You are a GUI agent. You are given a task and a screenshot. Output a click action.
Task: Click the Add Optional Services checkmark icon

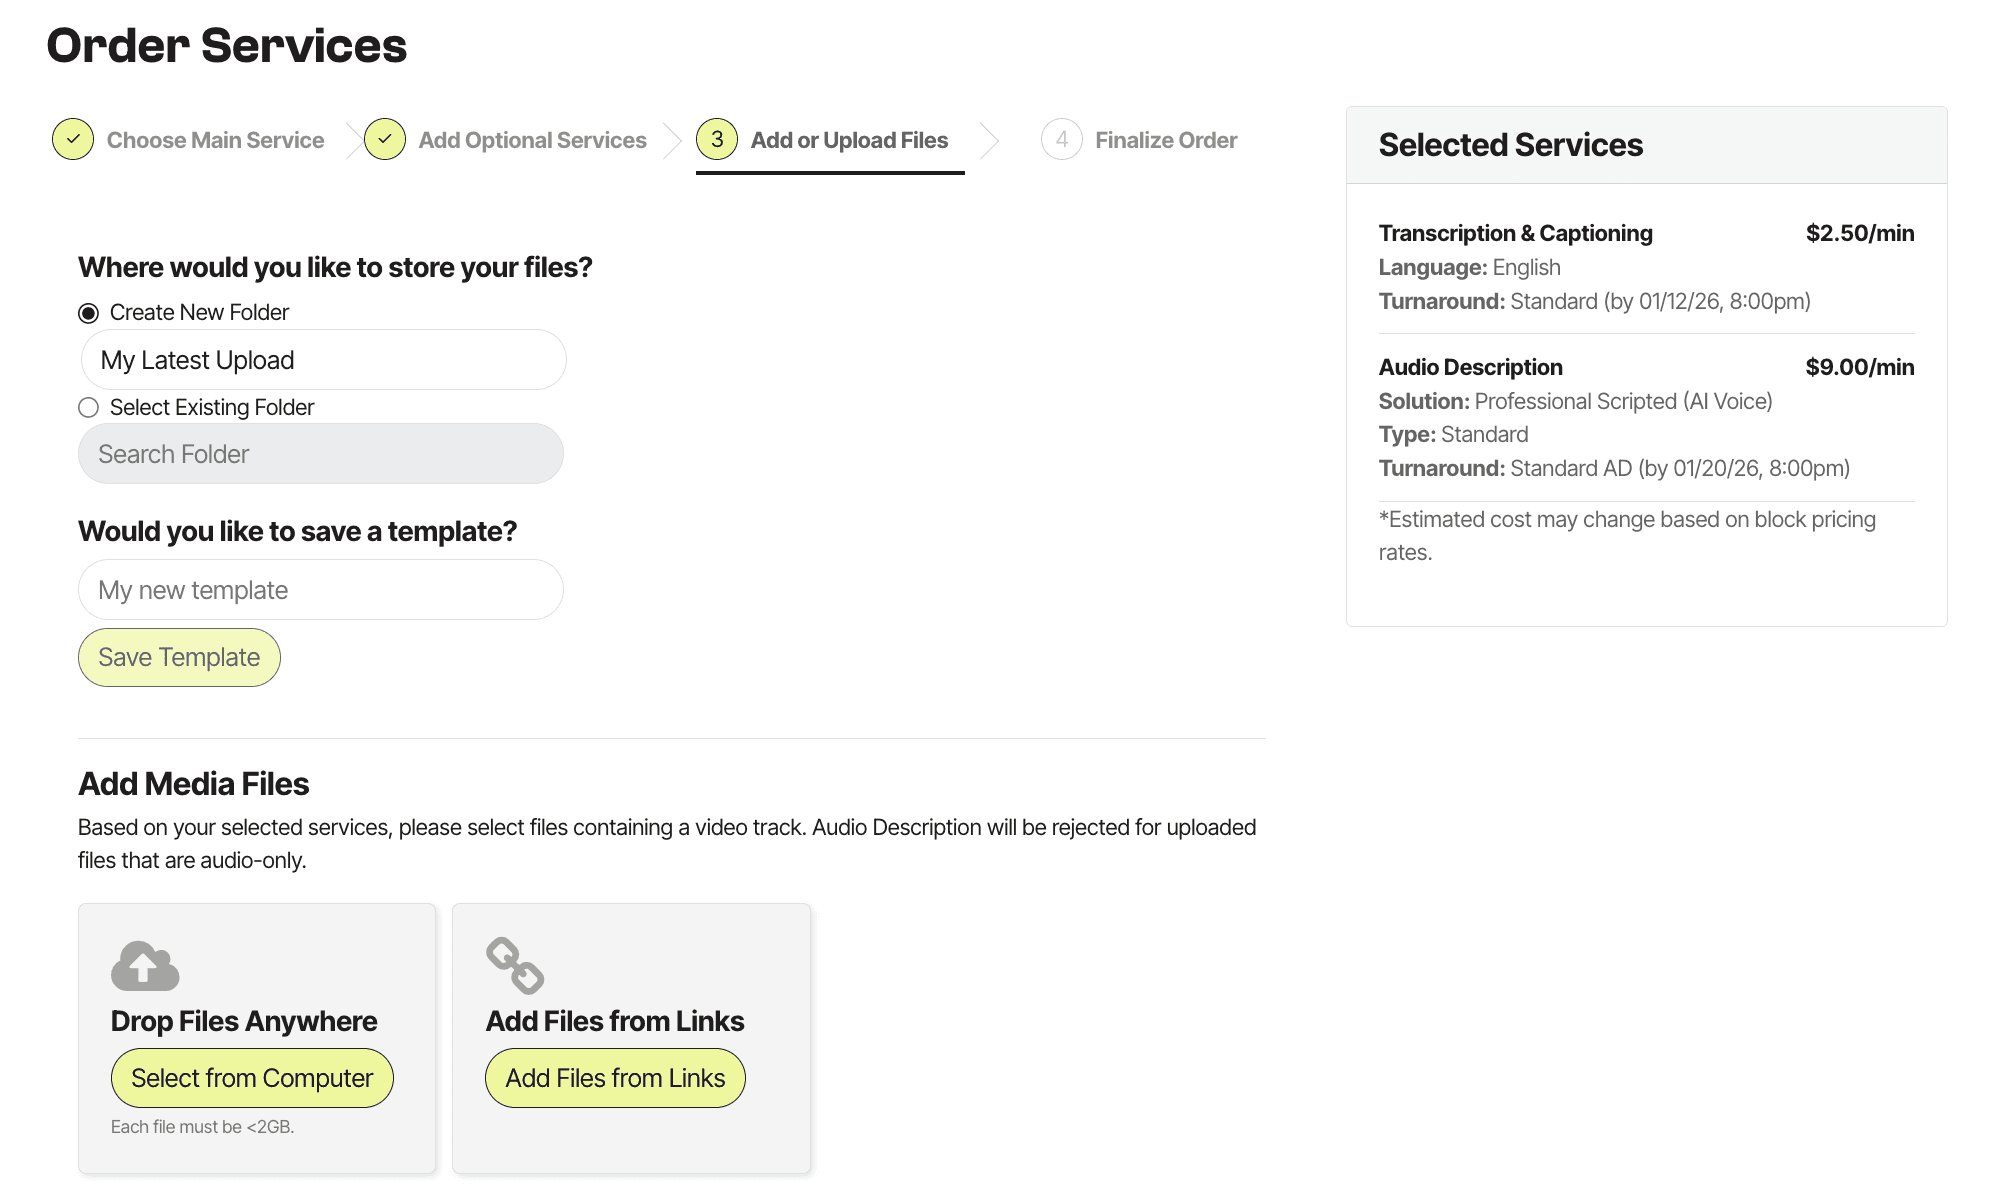click(385, 140)
